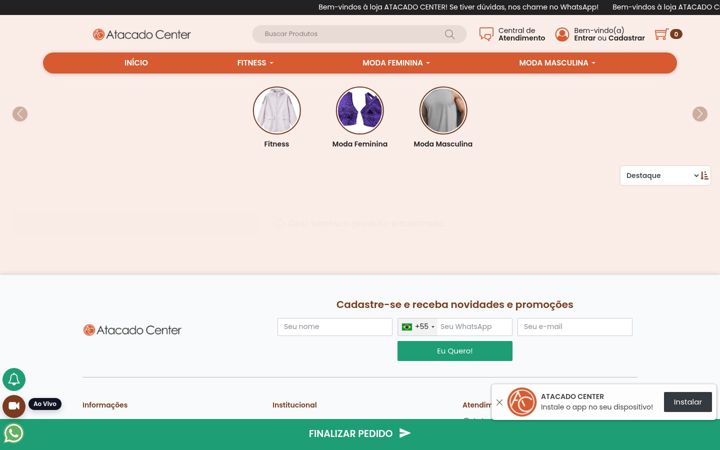Image resolution: width=720 pixels, height=450 pixels.
Task: Click the Entrar link
Action: point(585,38)
